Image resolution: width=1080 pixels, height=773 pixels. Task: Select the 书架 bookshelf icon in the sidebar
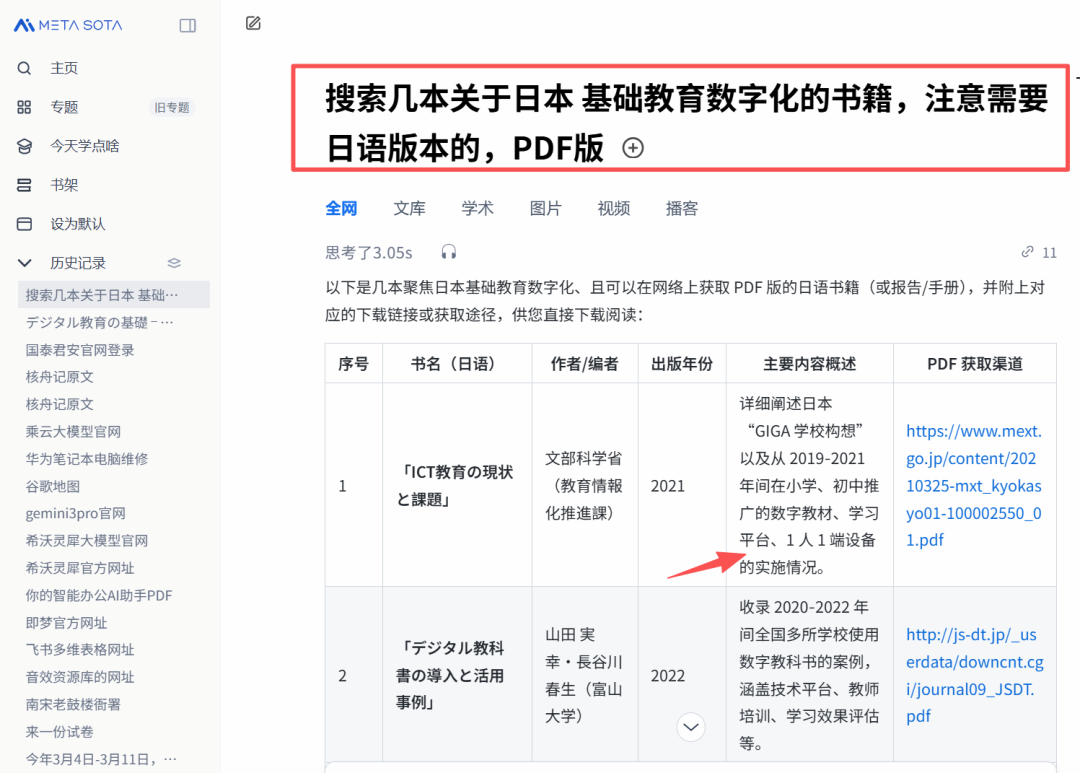tap(25, 184)
